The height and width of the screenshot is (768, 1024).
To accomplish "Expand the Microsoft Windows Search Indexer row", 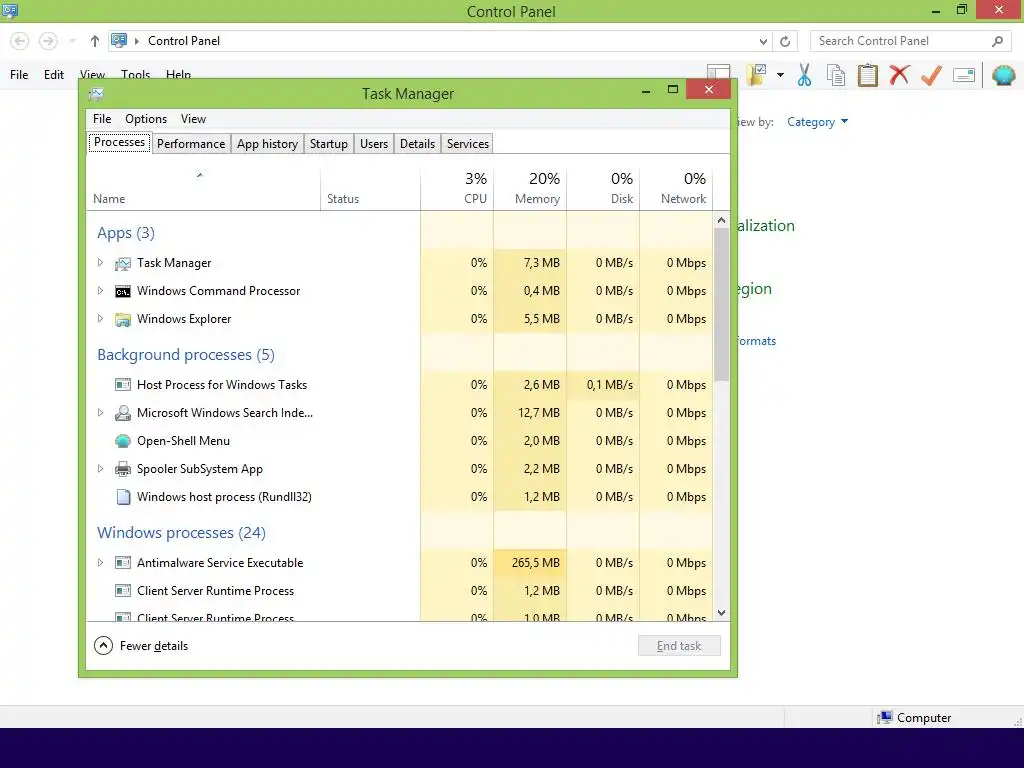I will 101,413.
